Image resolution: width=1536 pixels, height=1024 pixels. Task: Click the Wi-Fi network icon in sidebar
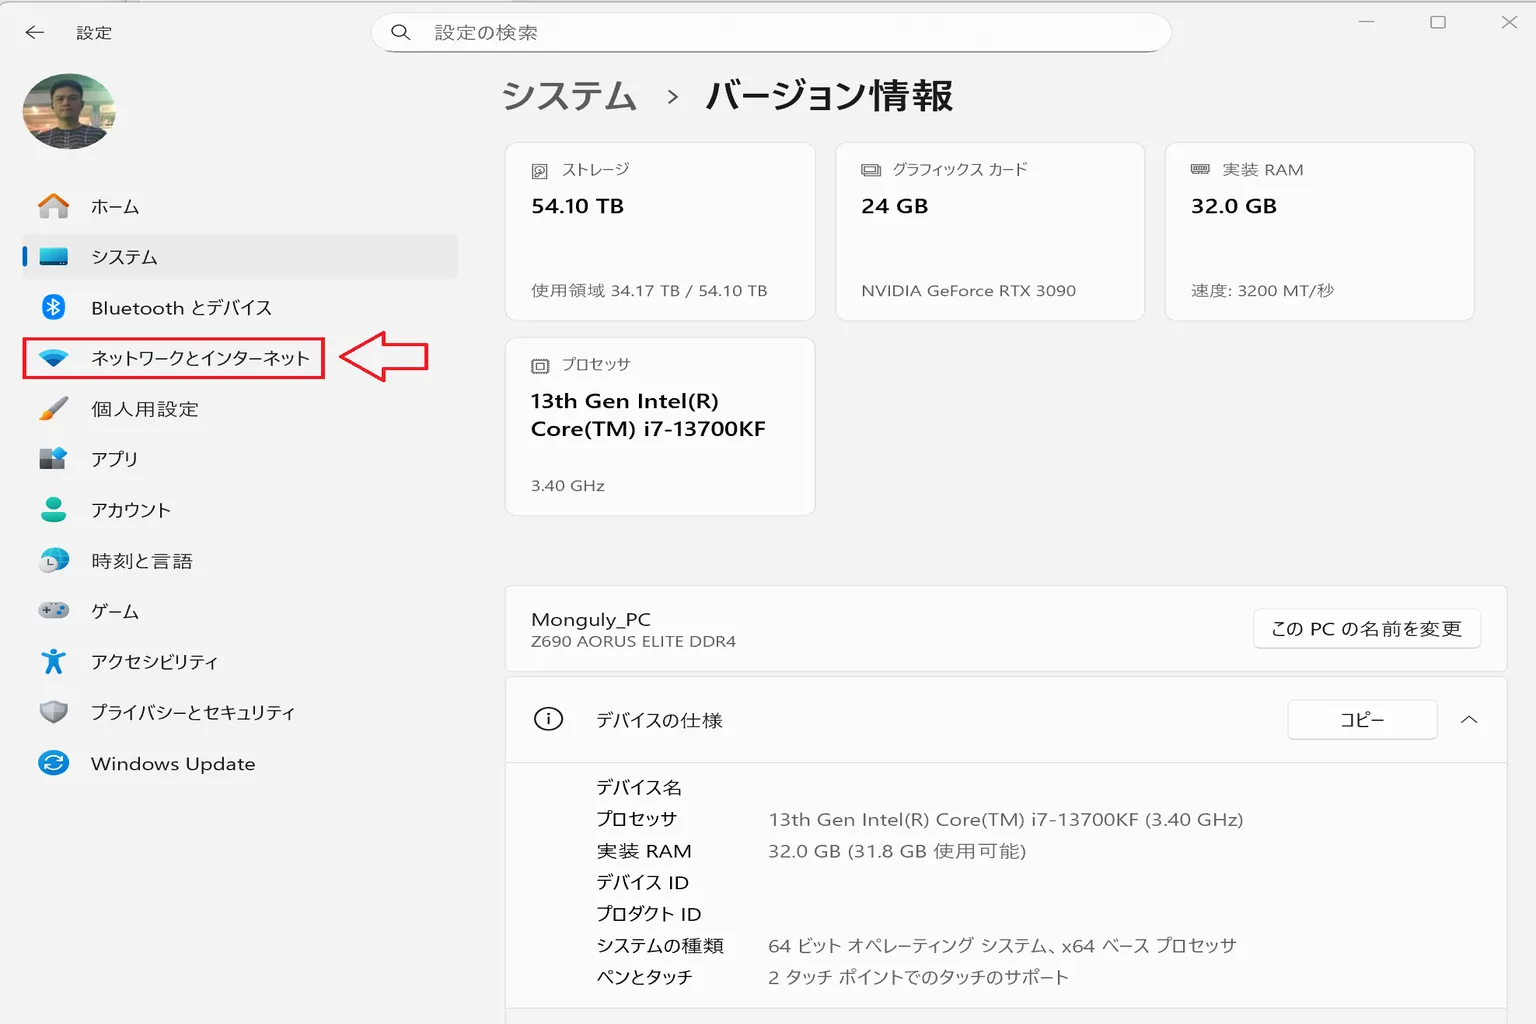coord(54,358)
